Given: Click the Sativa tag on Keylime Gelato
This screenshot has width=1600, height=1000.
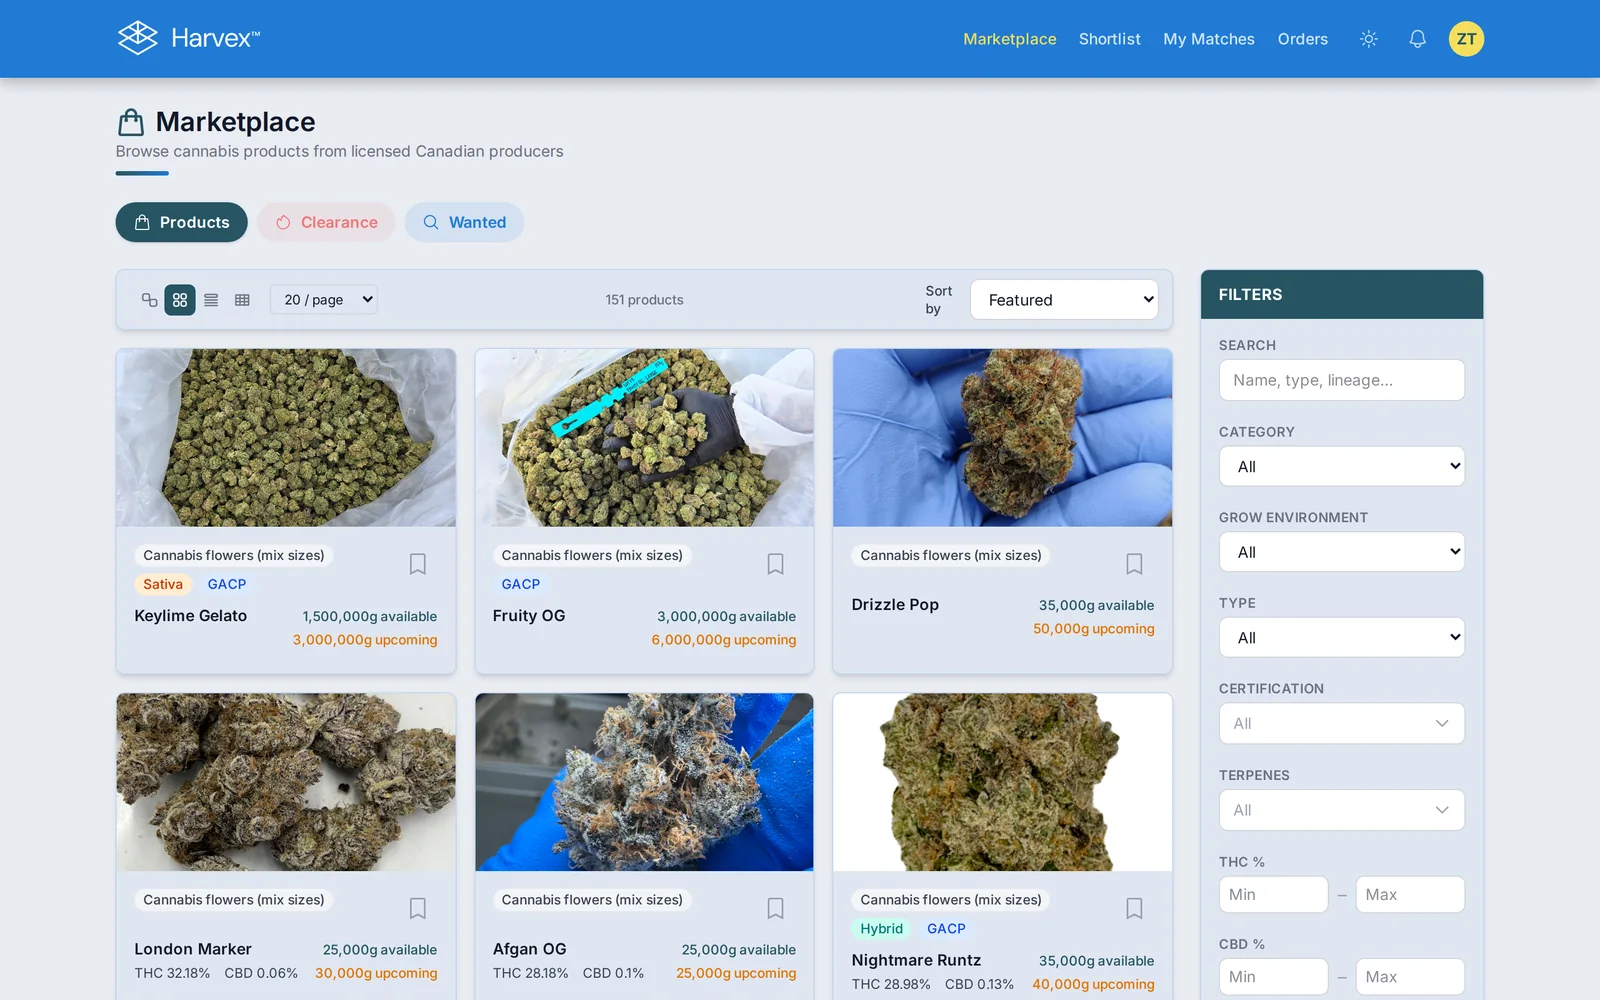Looking at the screenshot, I should (163, 584).
